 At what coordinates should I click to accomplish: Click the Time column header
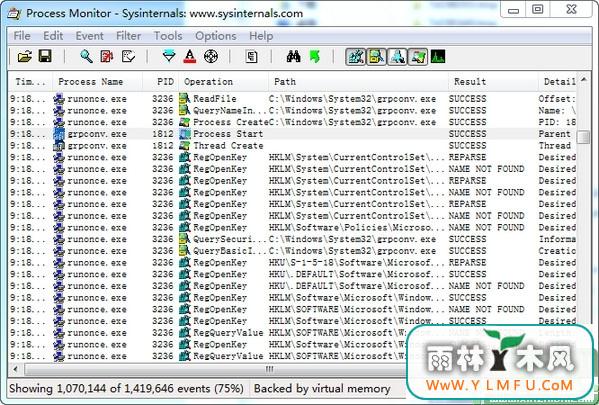pos(30,81)
